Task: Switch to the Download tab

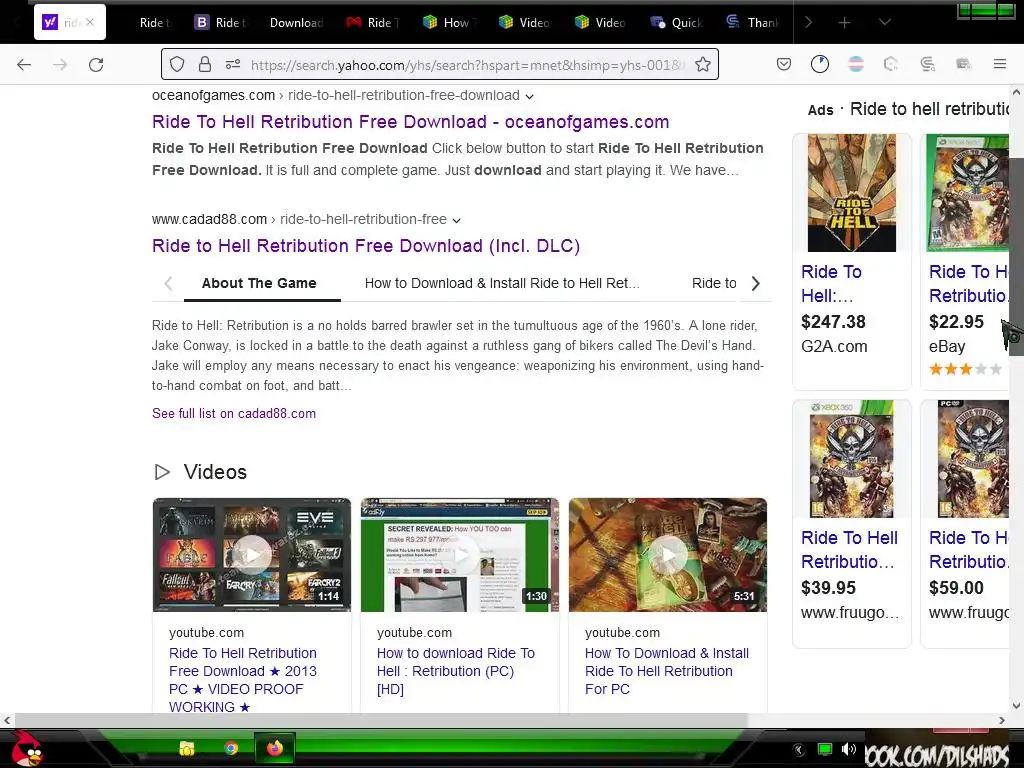Action: (x=296, y=22)
